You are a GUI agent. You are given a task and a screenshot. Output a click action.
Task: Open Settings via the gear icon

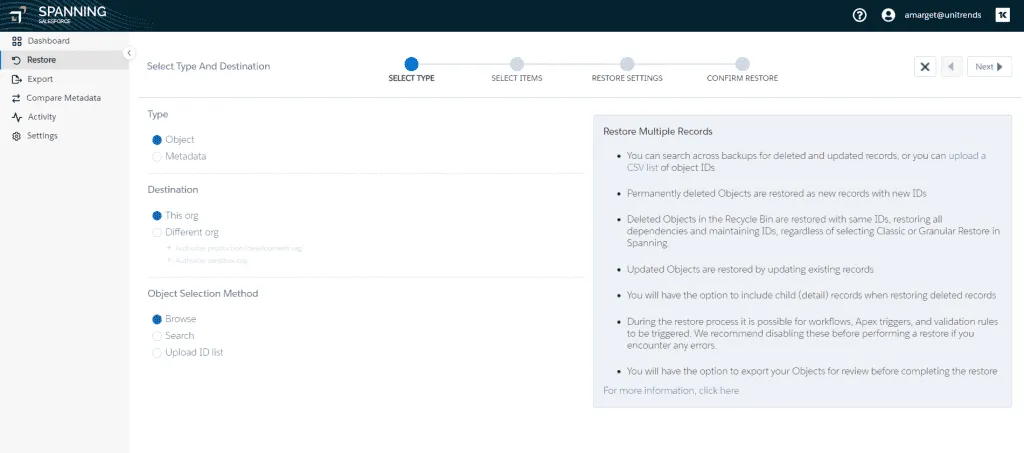17,136
